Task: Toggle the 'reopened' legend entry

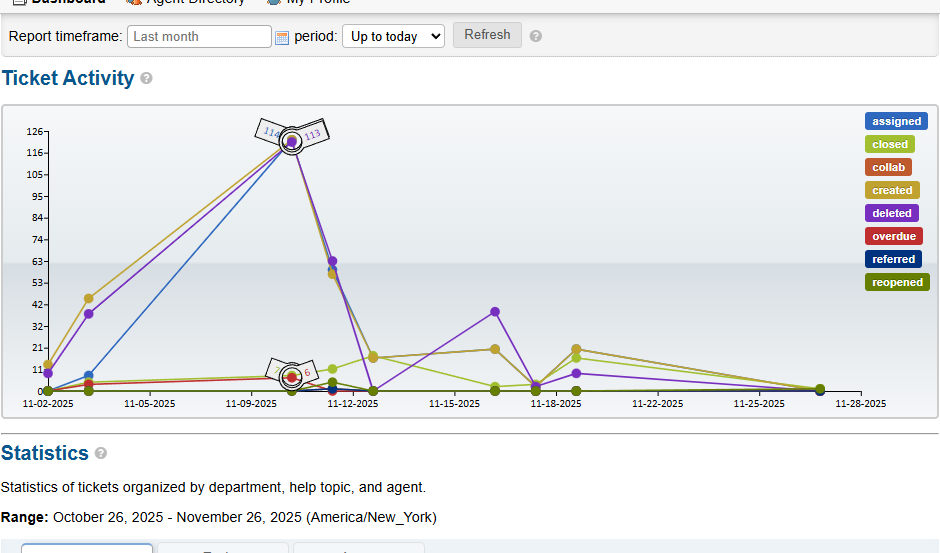Action: 897,282
